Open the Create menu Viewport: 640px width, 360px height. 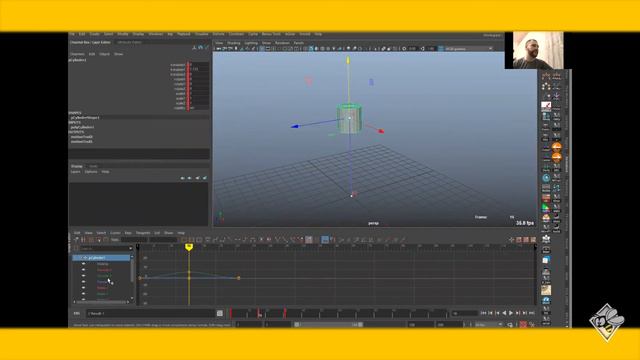click(94, 34)
